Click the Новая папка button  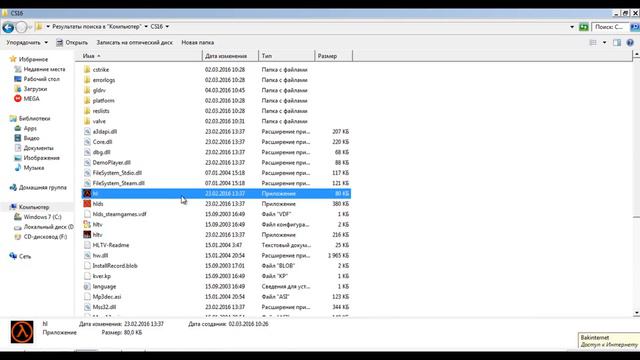pos(198,42)
